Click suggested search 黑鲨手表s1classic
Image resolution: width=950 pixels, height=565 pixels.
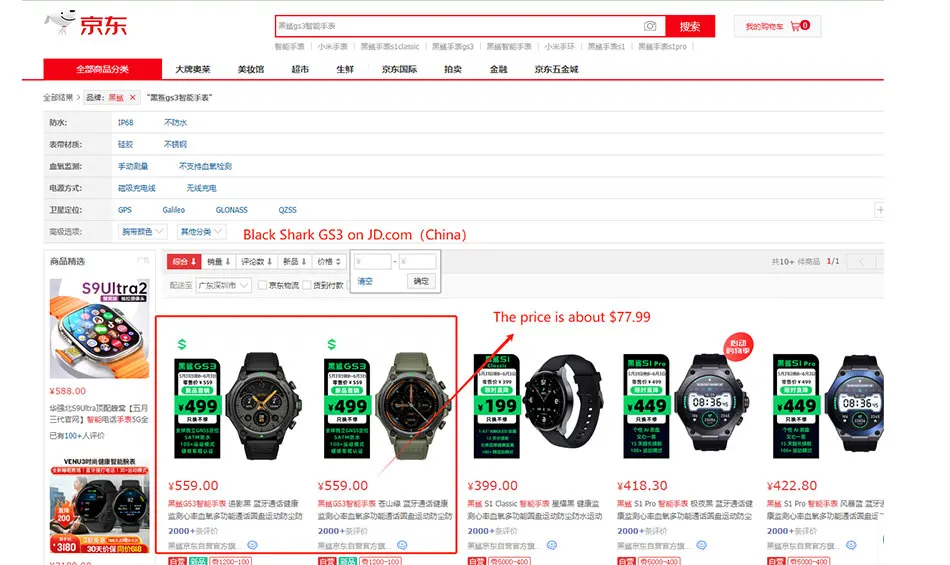tap(390, 47)
